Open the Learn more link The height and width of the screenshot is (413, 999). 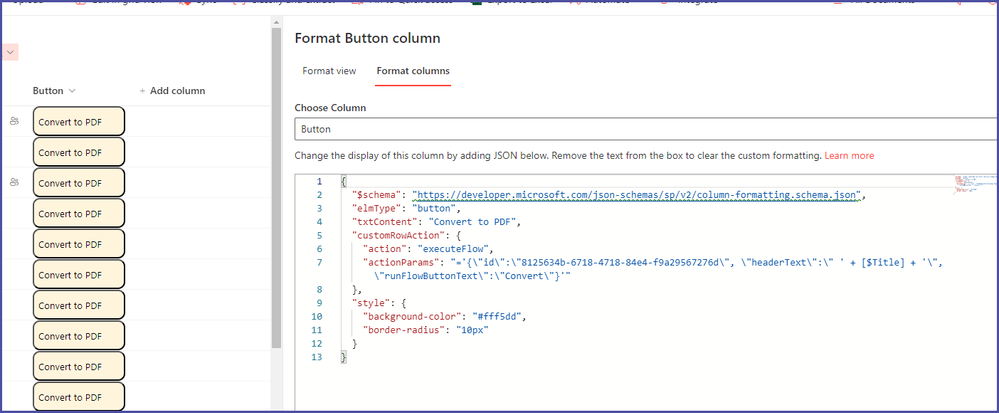pyautogui.click(x=849, y=156)
